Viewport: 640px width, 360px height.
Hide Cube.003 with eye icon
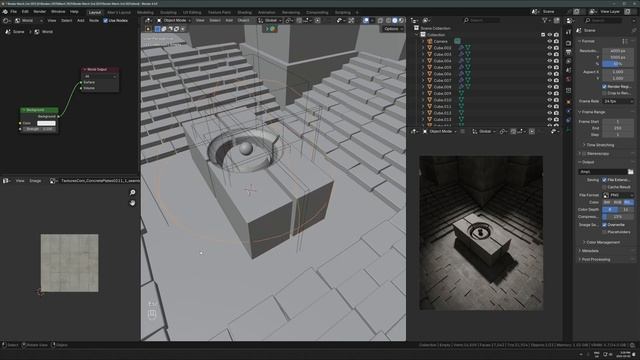(549, 54)
